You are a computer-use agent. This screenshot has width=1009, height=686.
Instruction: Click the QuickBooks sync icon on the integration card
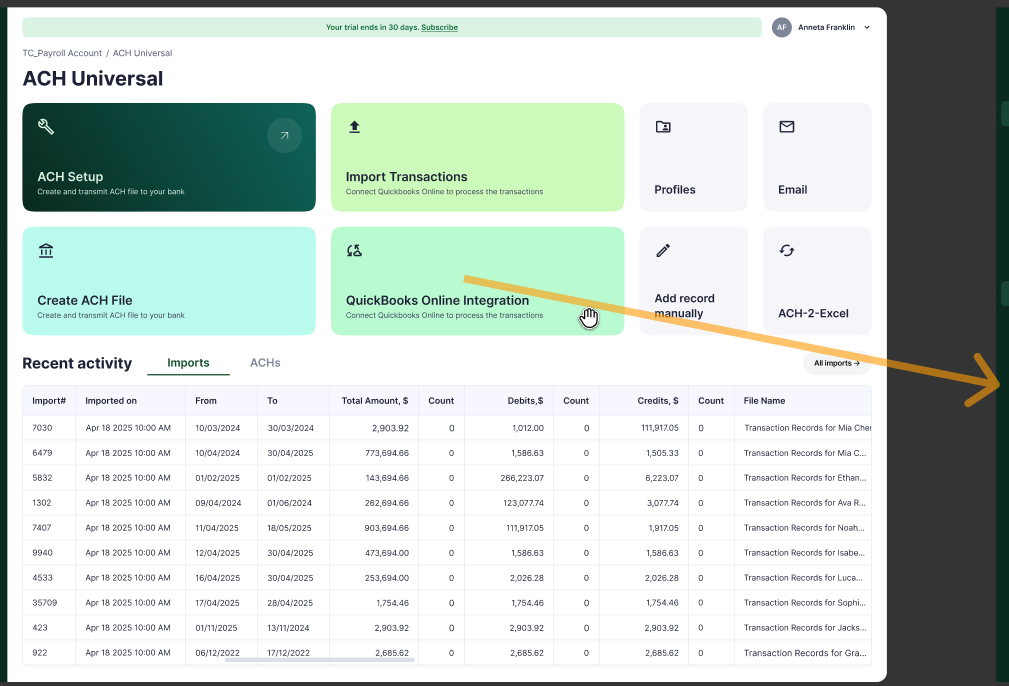pos(355,250)
